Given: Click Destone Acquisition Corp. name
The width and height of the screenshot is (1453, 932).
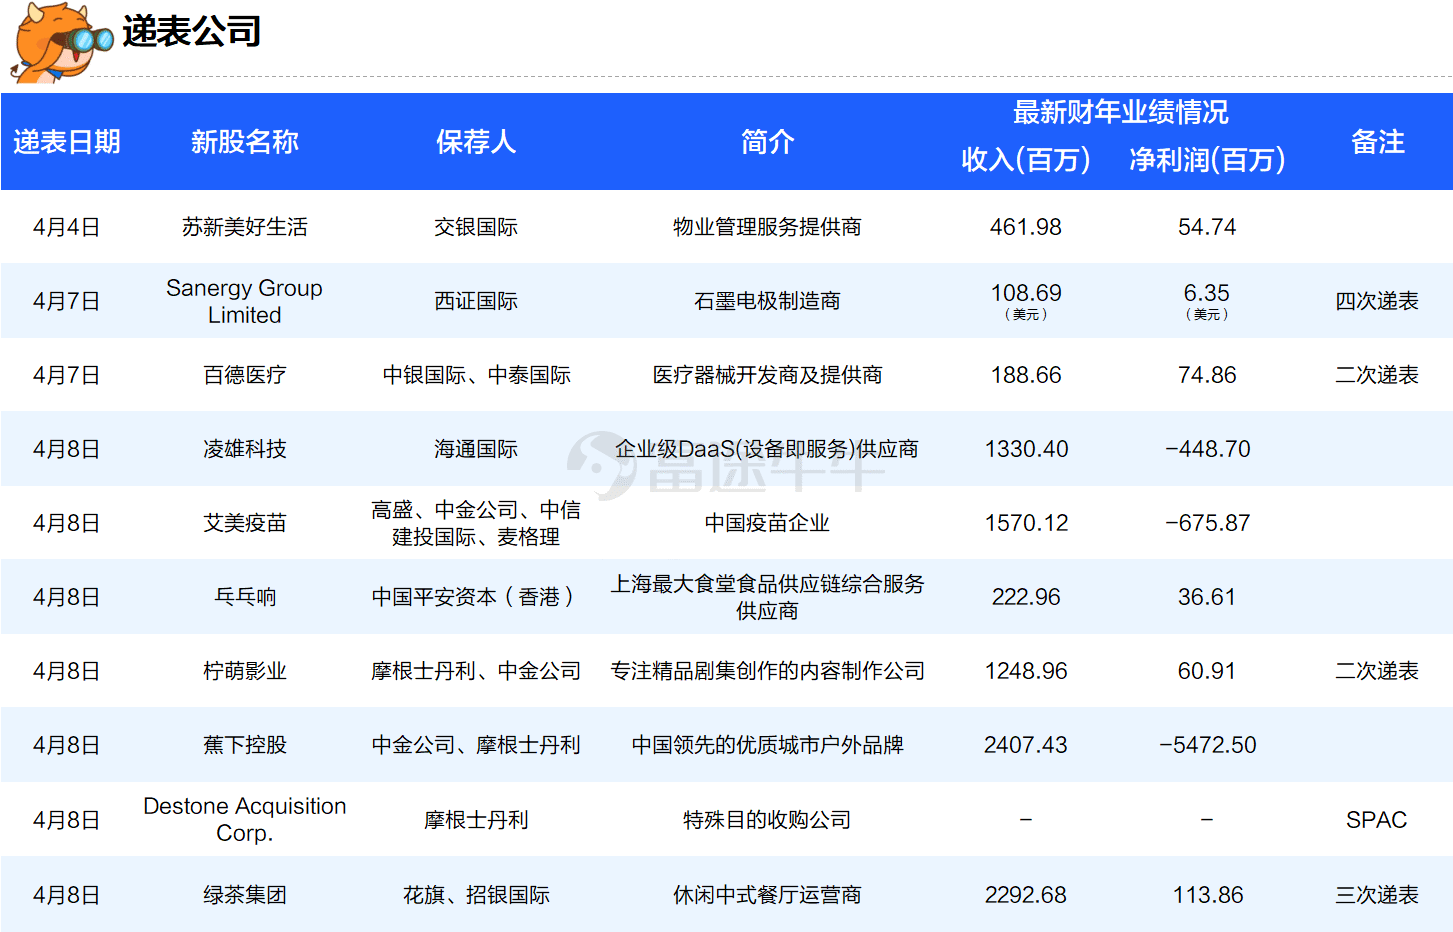Looking at the screenshot, I should (x=245, y=819).
